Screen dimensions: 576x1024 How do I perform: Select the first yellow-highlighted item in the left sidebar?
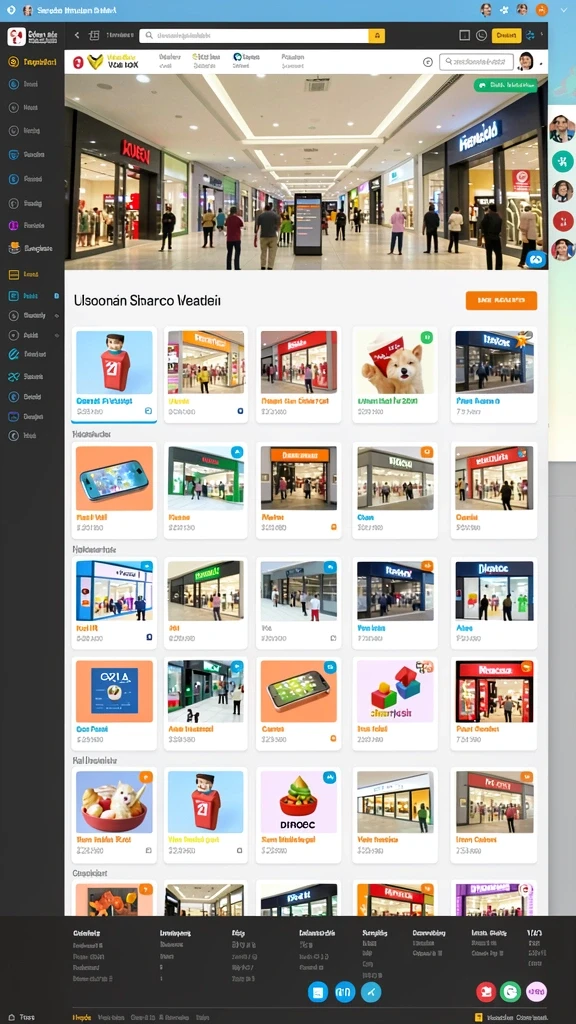[33, 62]
